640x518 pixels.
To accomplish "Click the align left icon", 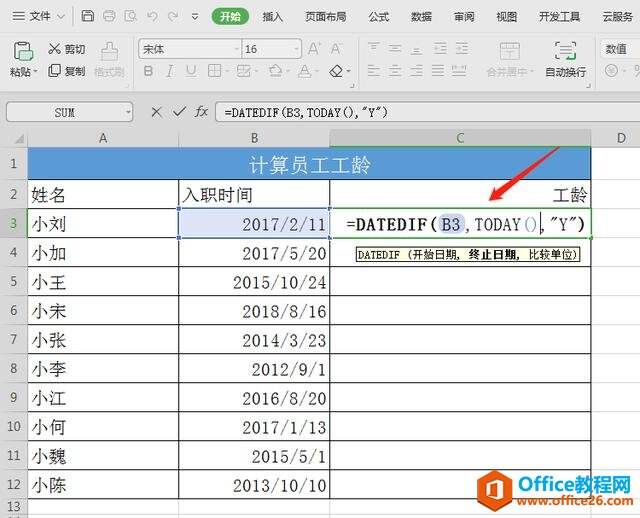I will (x=373, y=71).
